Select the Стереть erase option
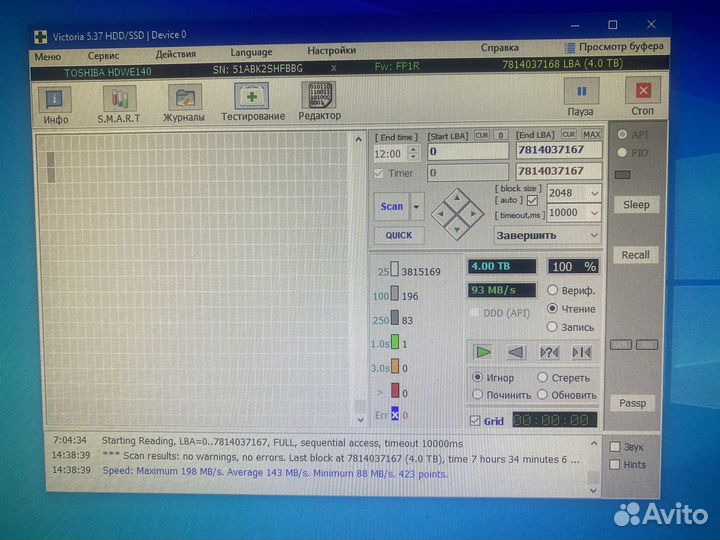 pyautogui.click(x=542, y=377)
